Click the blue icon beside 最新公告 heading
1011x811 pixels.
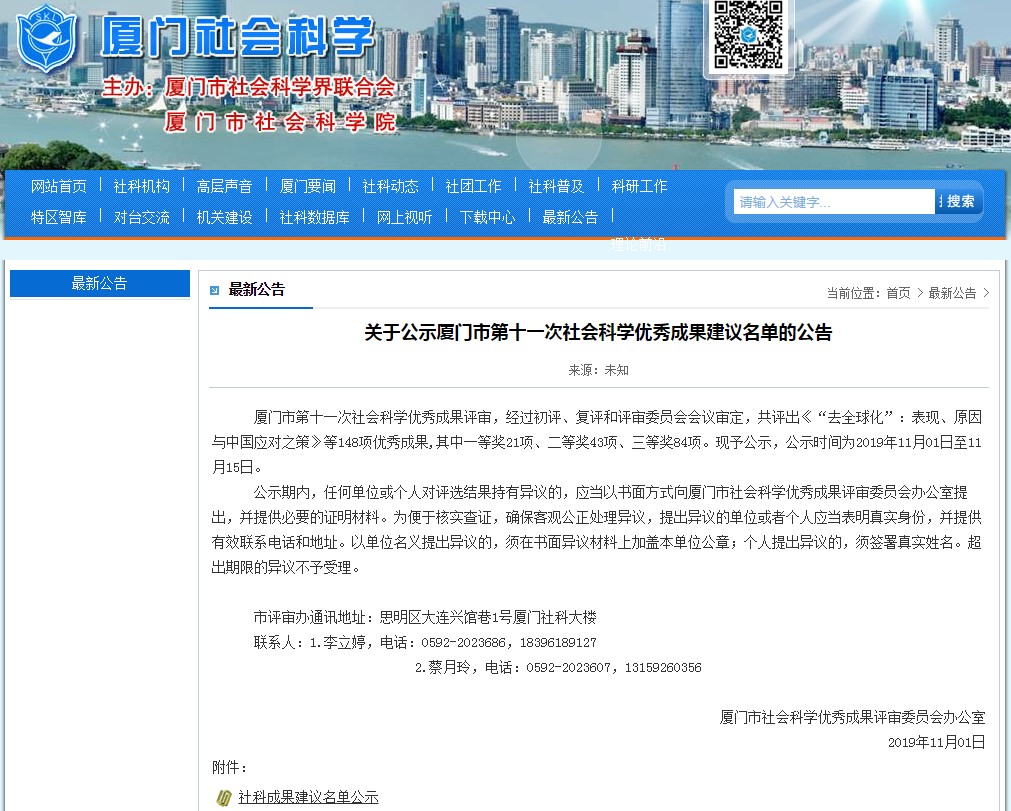pos(214,291)
